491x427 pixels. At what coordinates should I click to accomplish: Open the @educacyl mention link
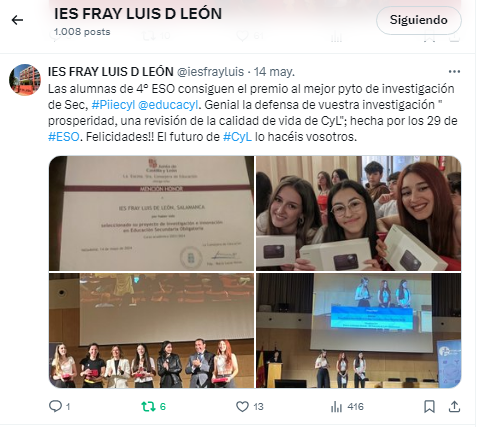point(168,105)
